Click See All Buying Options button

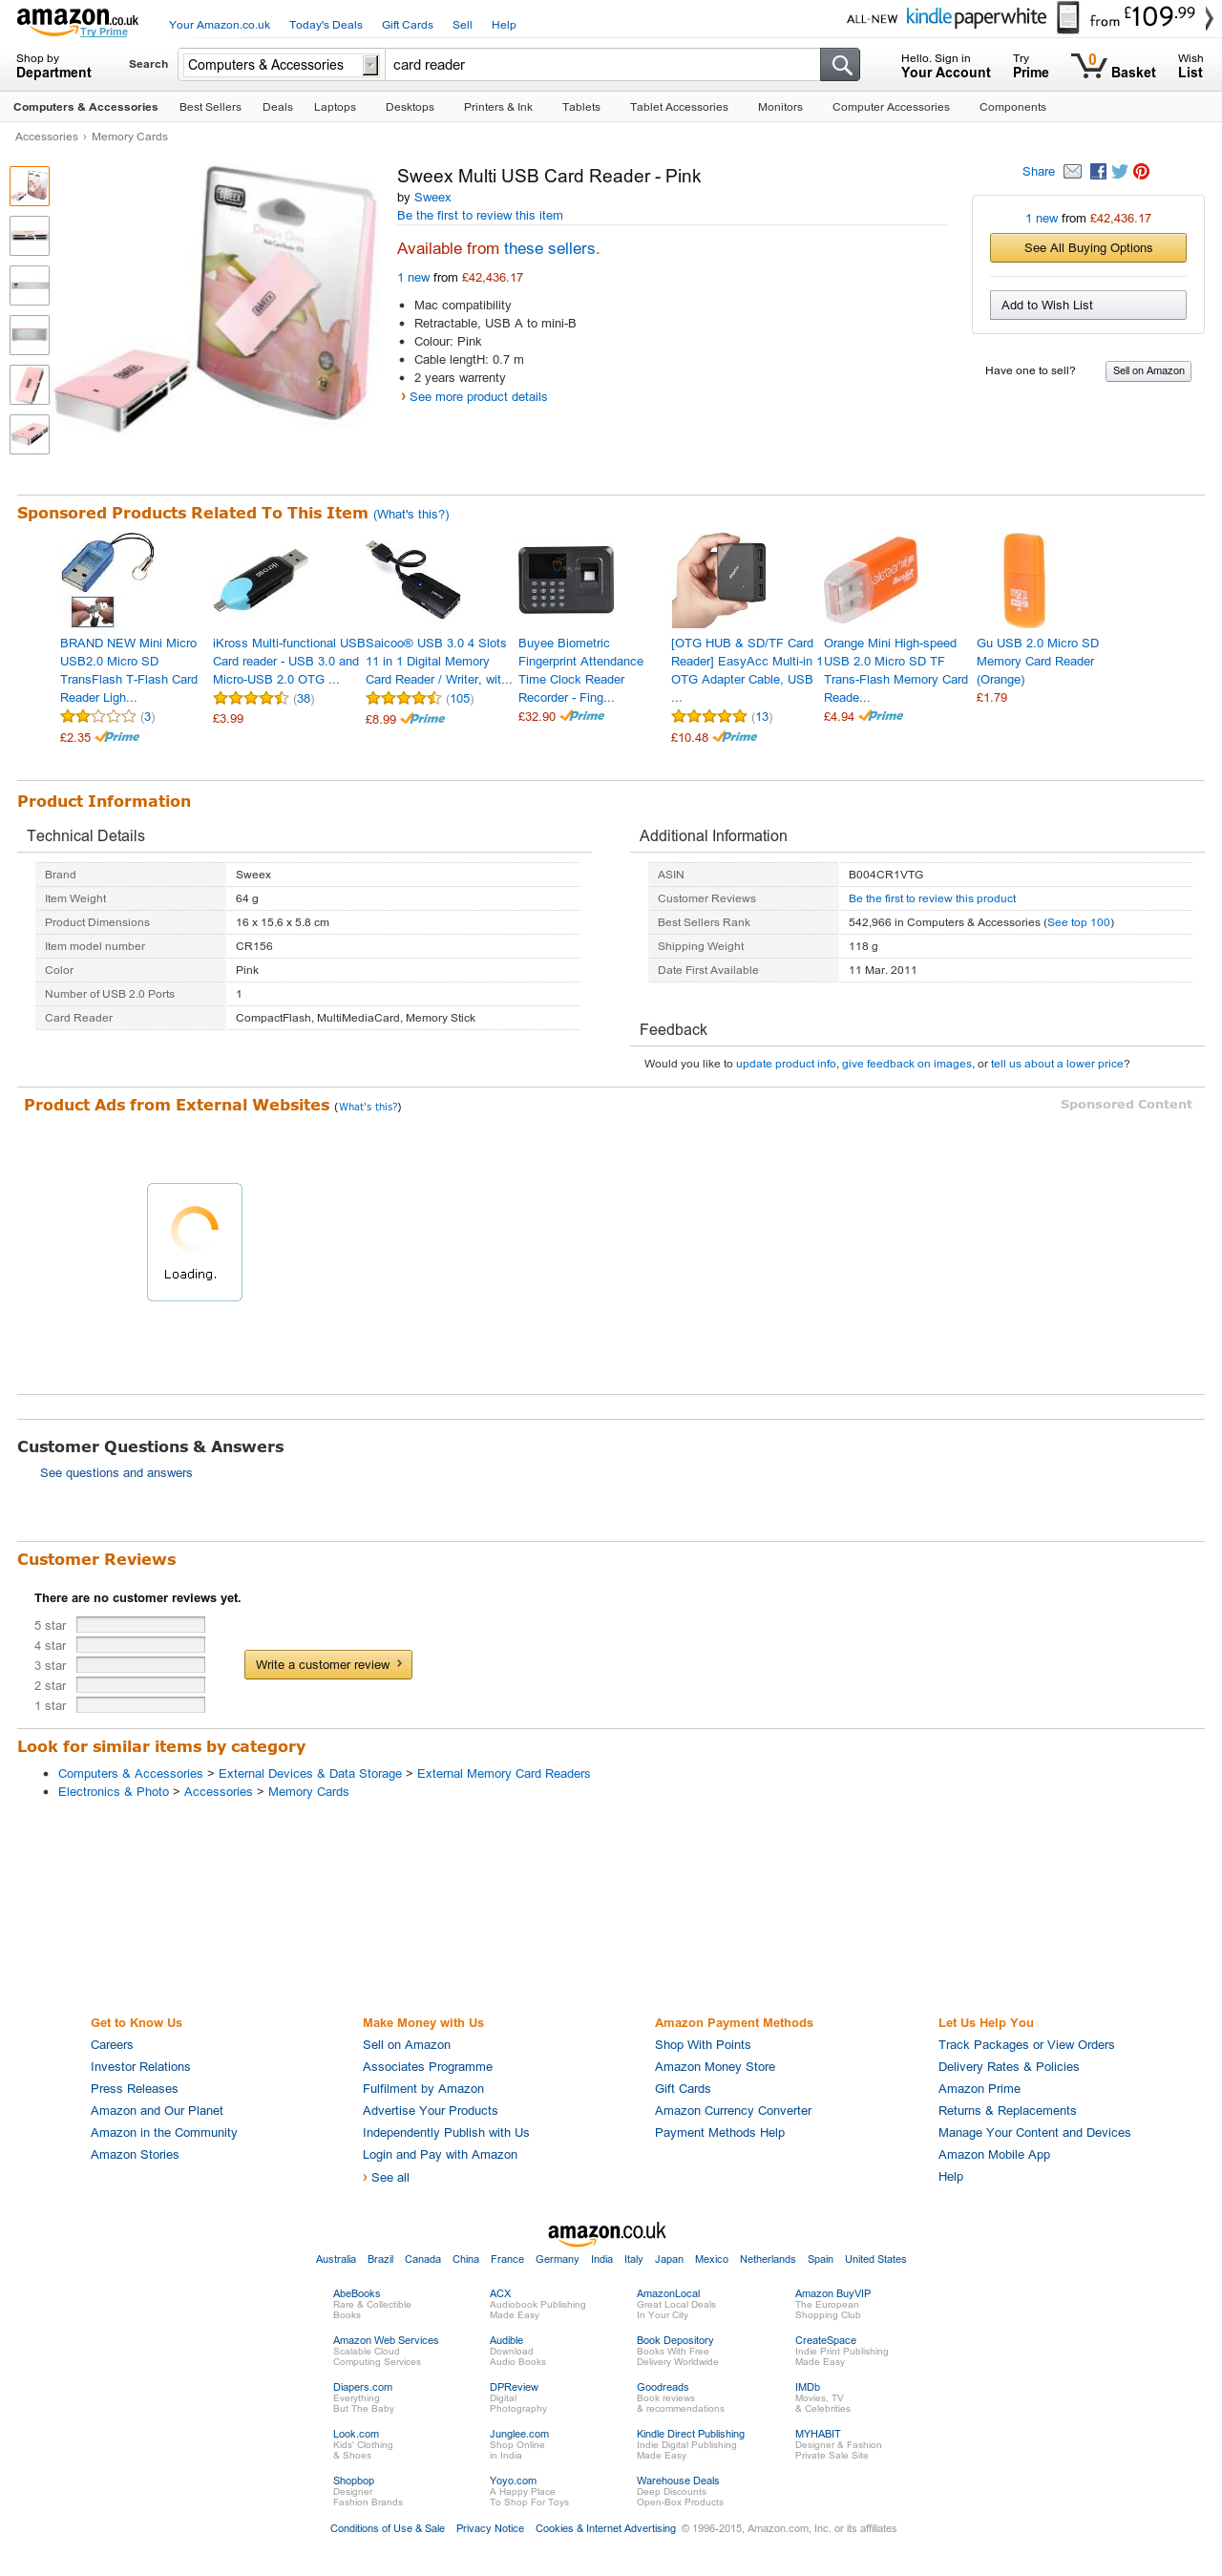point(1088,248)
